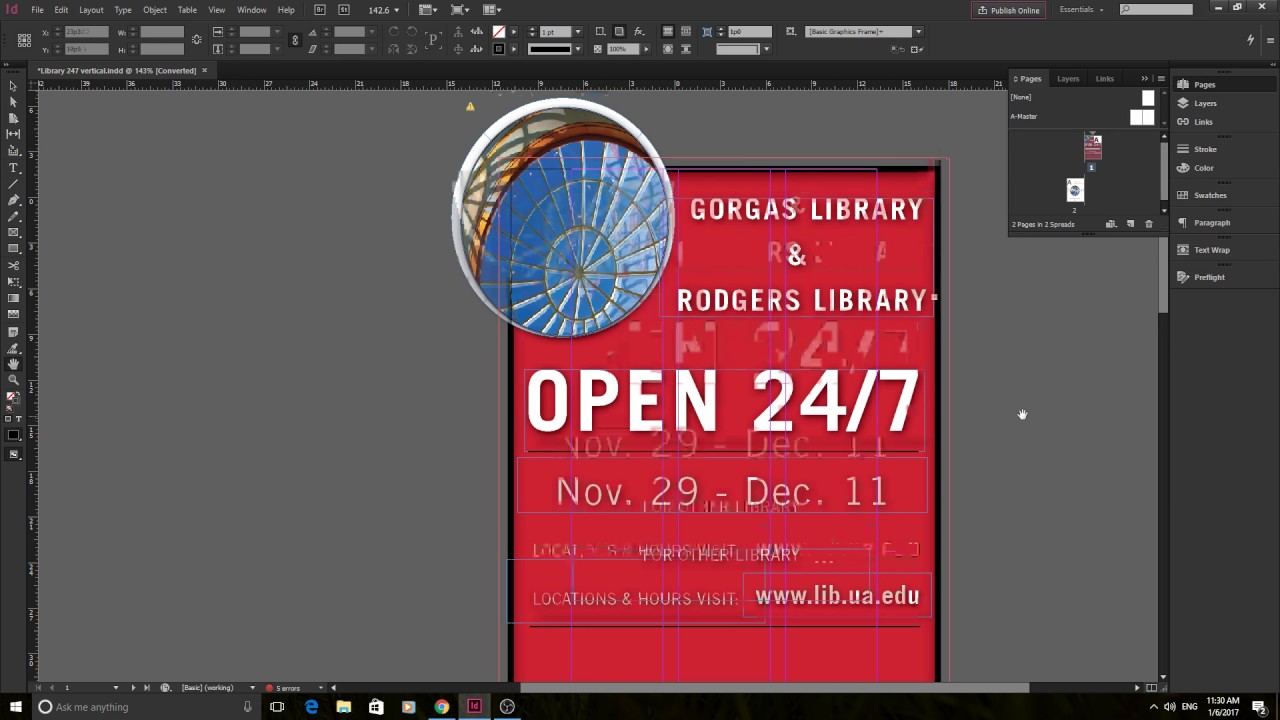The image size is (1280, 720).
Task: Click rotate 90 degrees counter-clockwise icon
Action: 411,31
